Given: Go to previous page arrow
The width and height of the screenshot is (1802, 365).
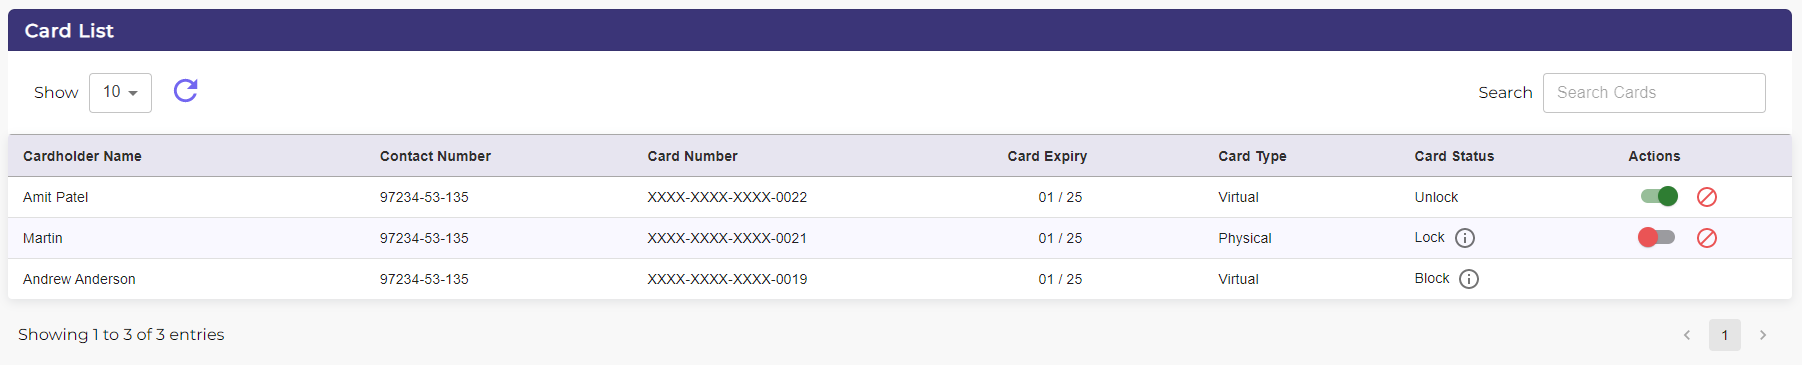Looking at the screenshot, I should pyautogui.click(x=1687, y=335).
